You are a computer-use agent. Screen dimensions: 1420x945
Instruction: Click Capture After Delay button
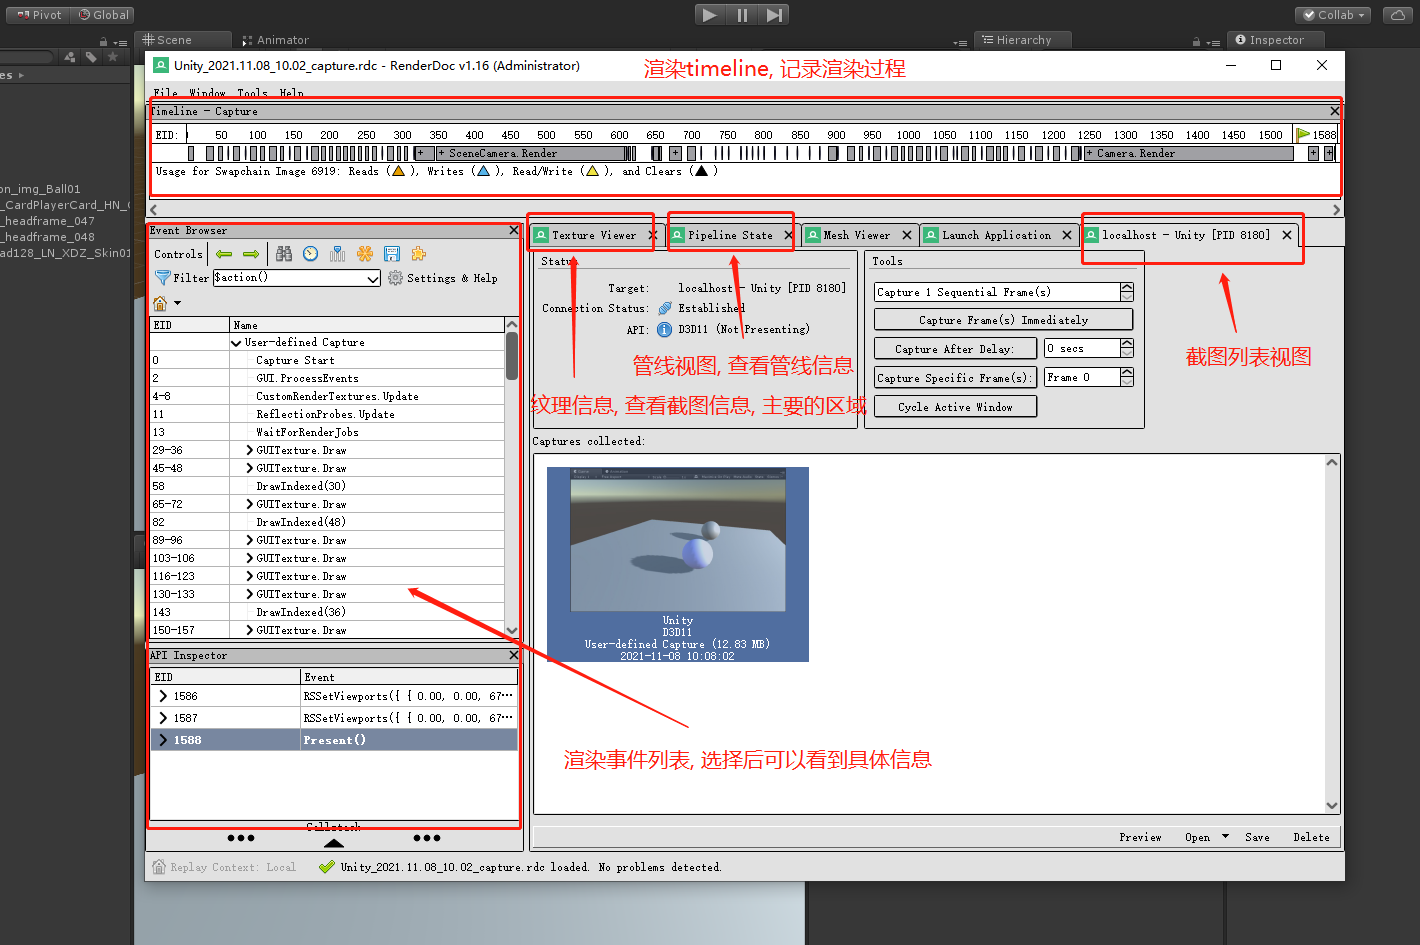point(954,349)
